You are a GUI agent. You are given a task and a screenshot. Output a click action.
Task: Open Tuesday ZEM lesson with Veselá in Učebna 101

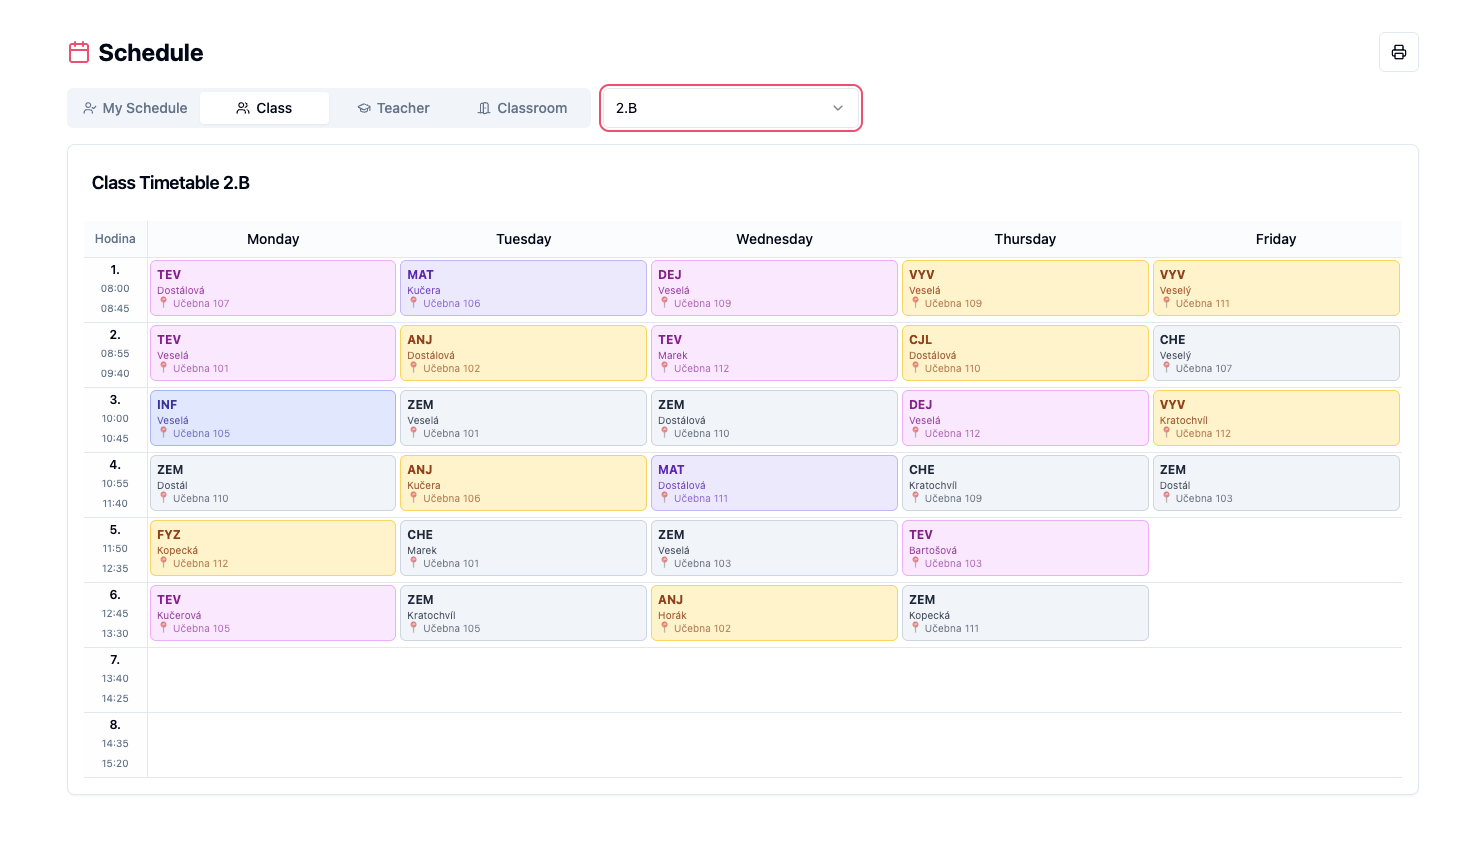(523, 418)
